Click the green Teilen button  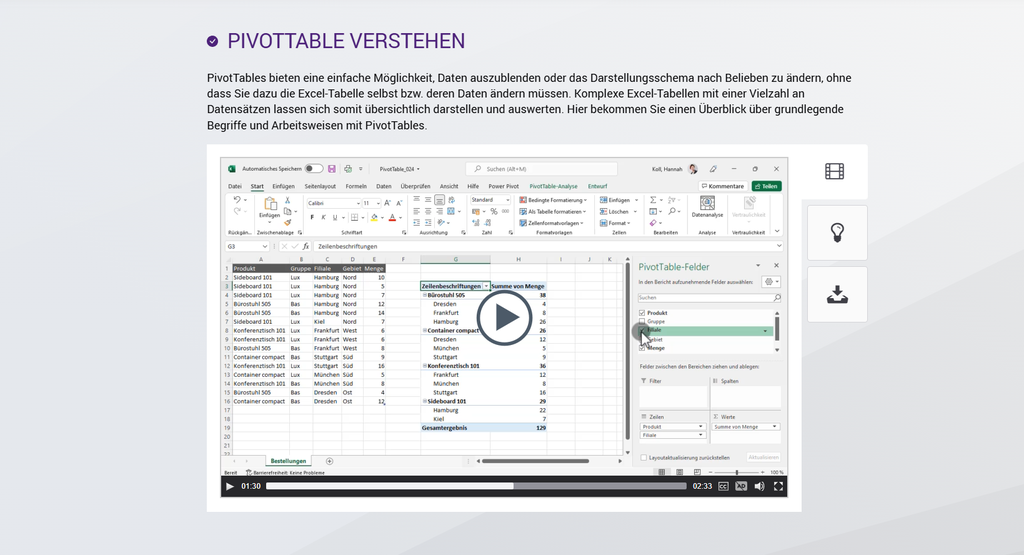pyautogui.click(x=766, y=186)
